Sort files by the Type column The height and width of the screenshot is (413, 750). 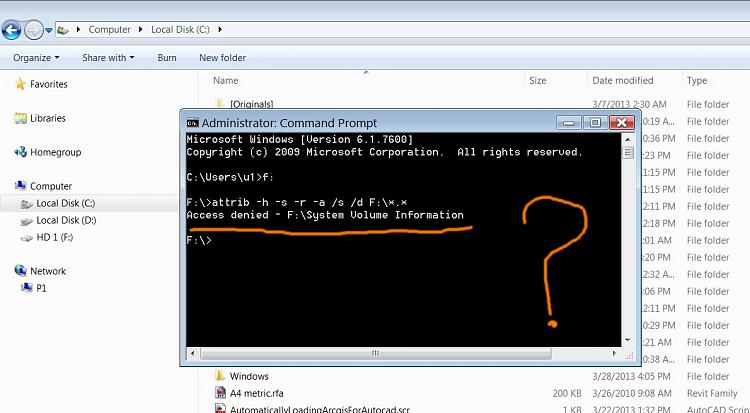(x=696, y=80)
